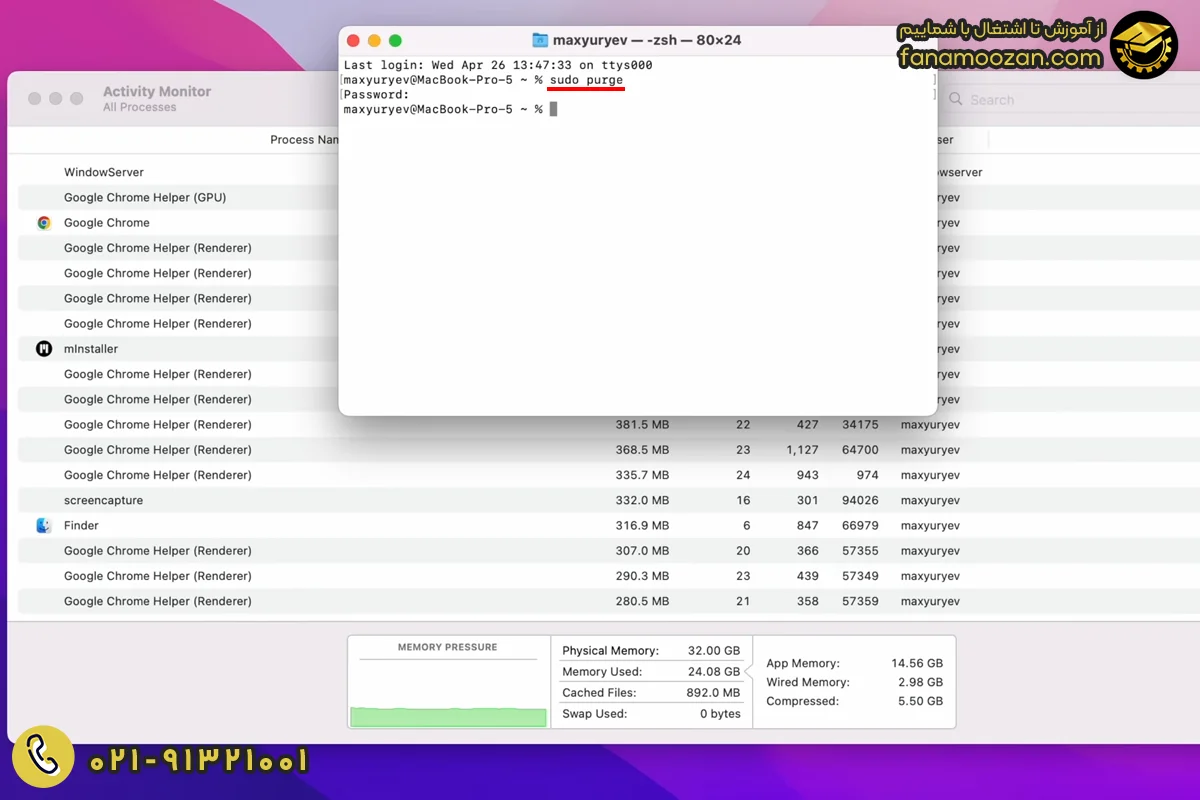Click the 368.5 MB memory value
Image resolution: width=1200 pixels, height=800 pixels.
[x=642, y=450]
